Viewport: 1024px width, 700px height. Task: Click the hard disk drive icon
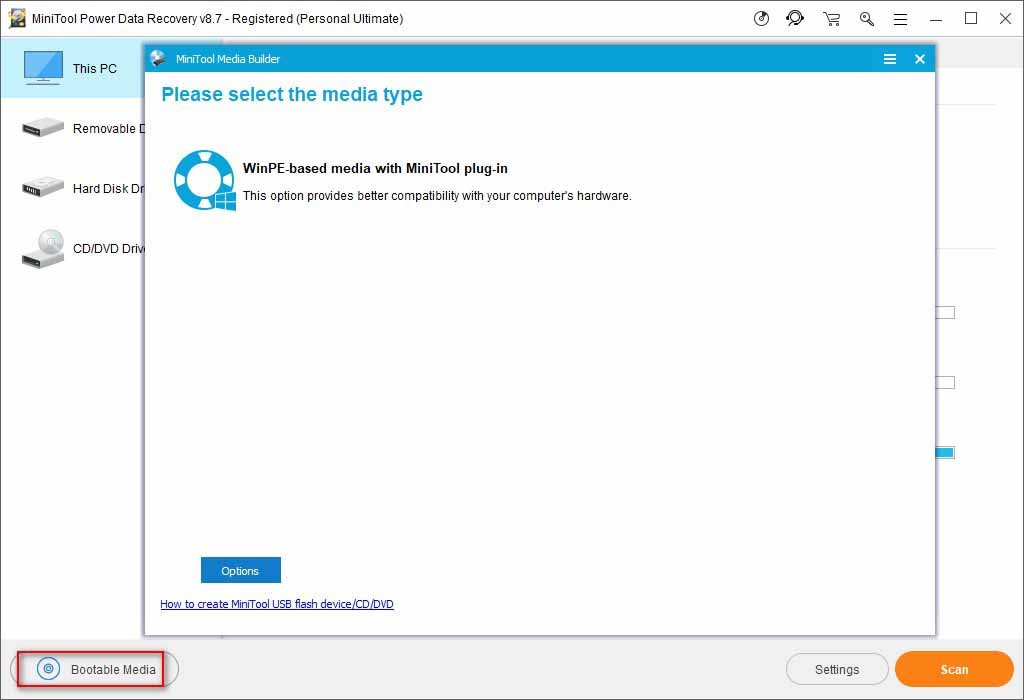42,187
